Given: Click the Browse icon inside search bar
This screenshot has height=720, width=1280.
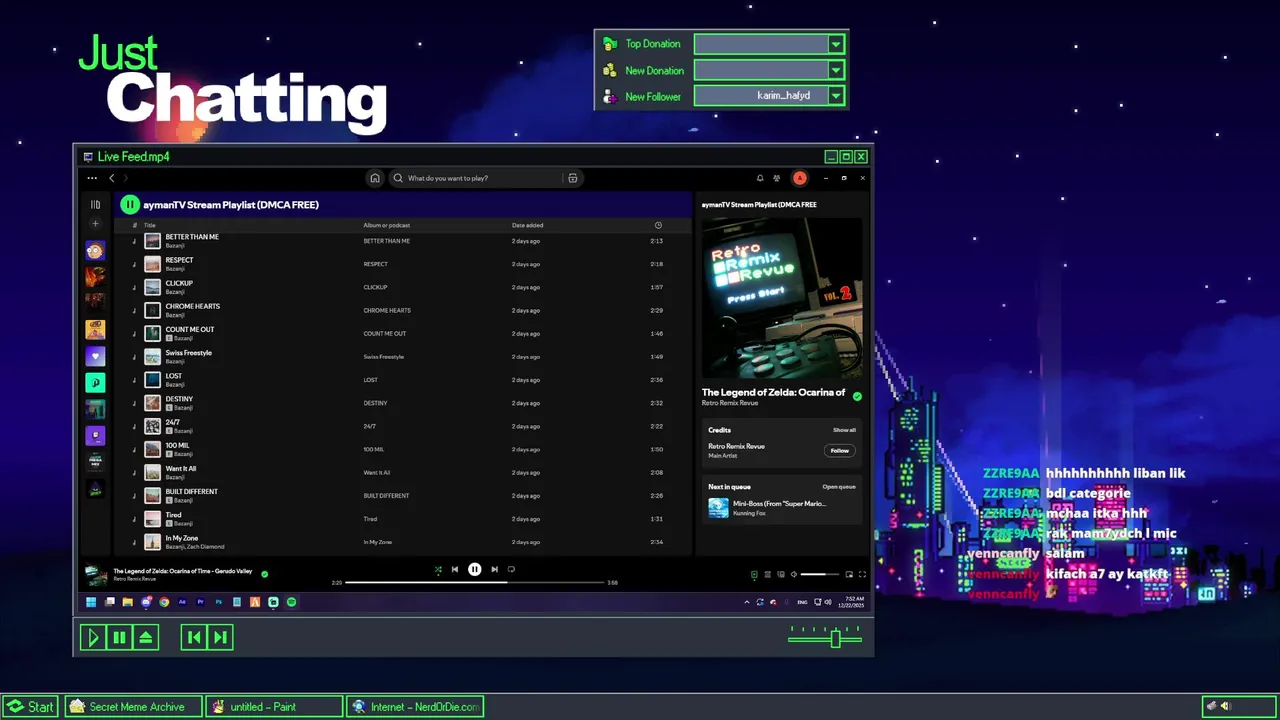Looking at the screenshot, I should pyautogui.click(x=573, y=178).
